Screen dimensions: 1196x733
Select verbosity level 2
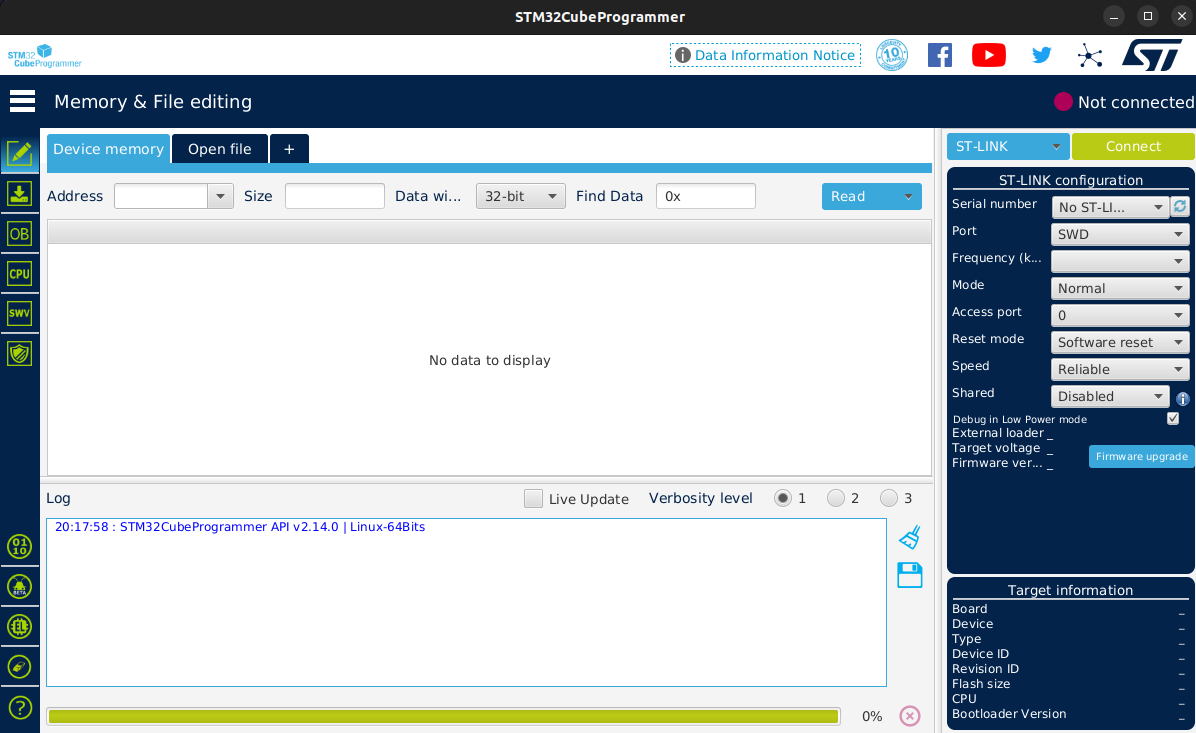(836, 498)
